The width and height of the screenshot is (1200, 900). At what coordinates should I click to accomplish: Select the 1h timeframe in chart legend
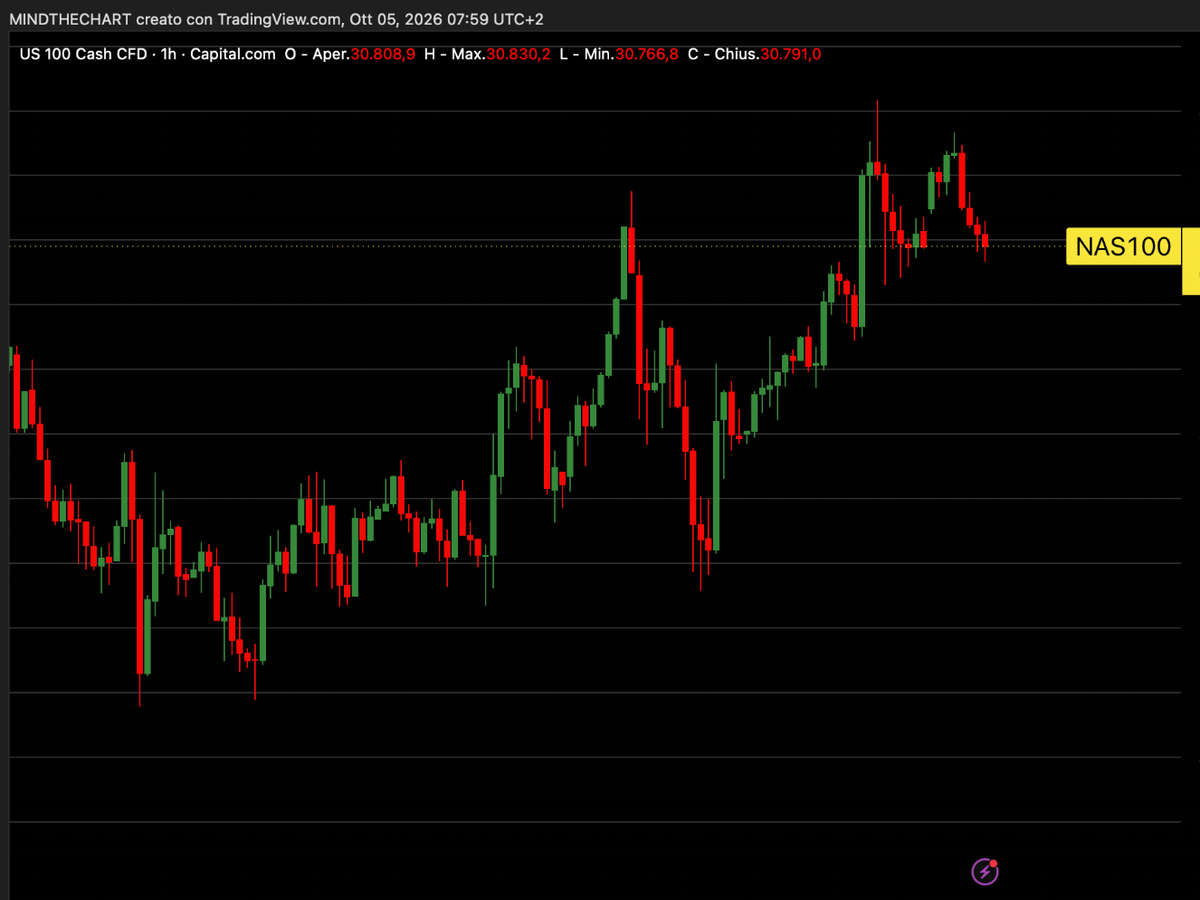pos(168,54)
